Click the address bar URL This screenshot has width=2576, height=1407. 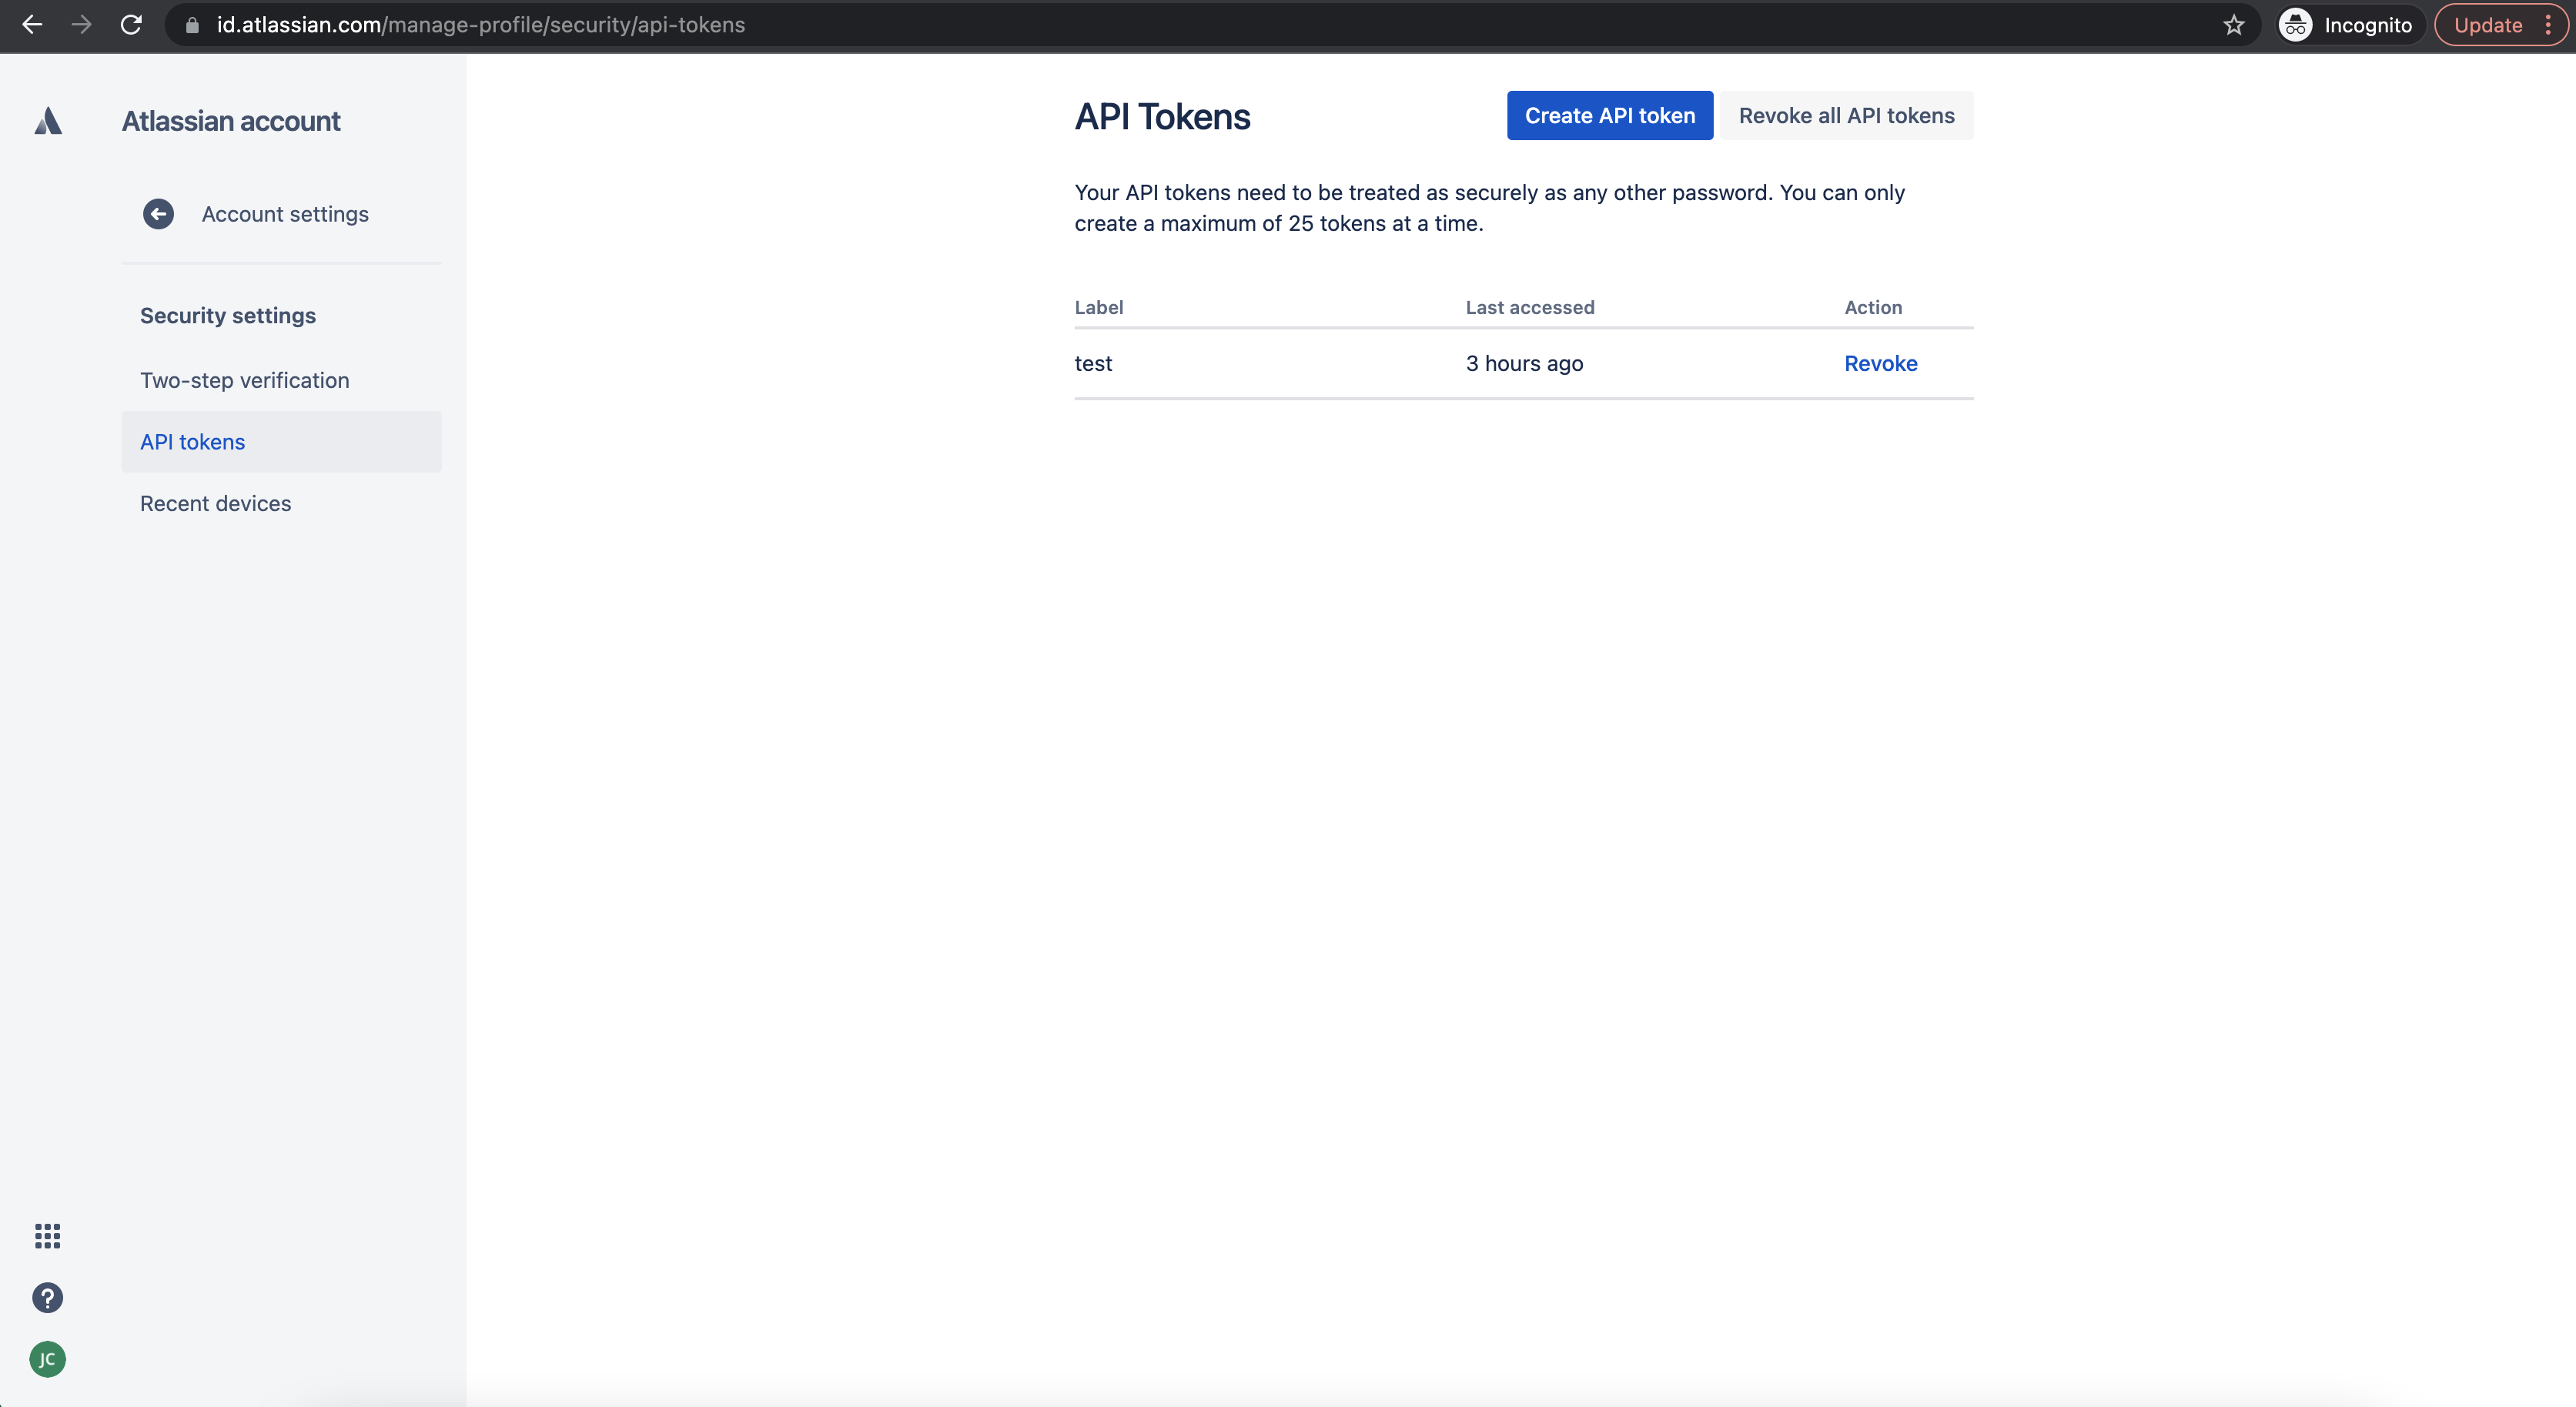tap(480, 25)
